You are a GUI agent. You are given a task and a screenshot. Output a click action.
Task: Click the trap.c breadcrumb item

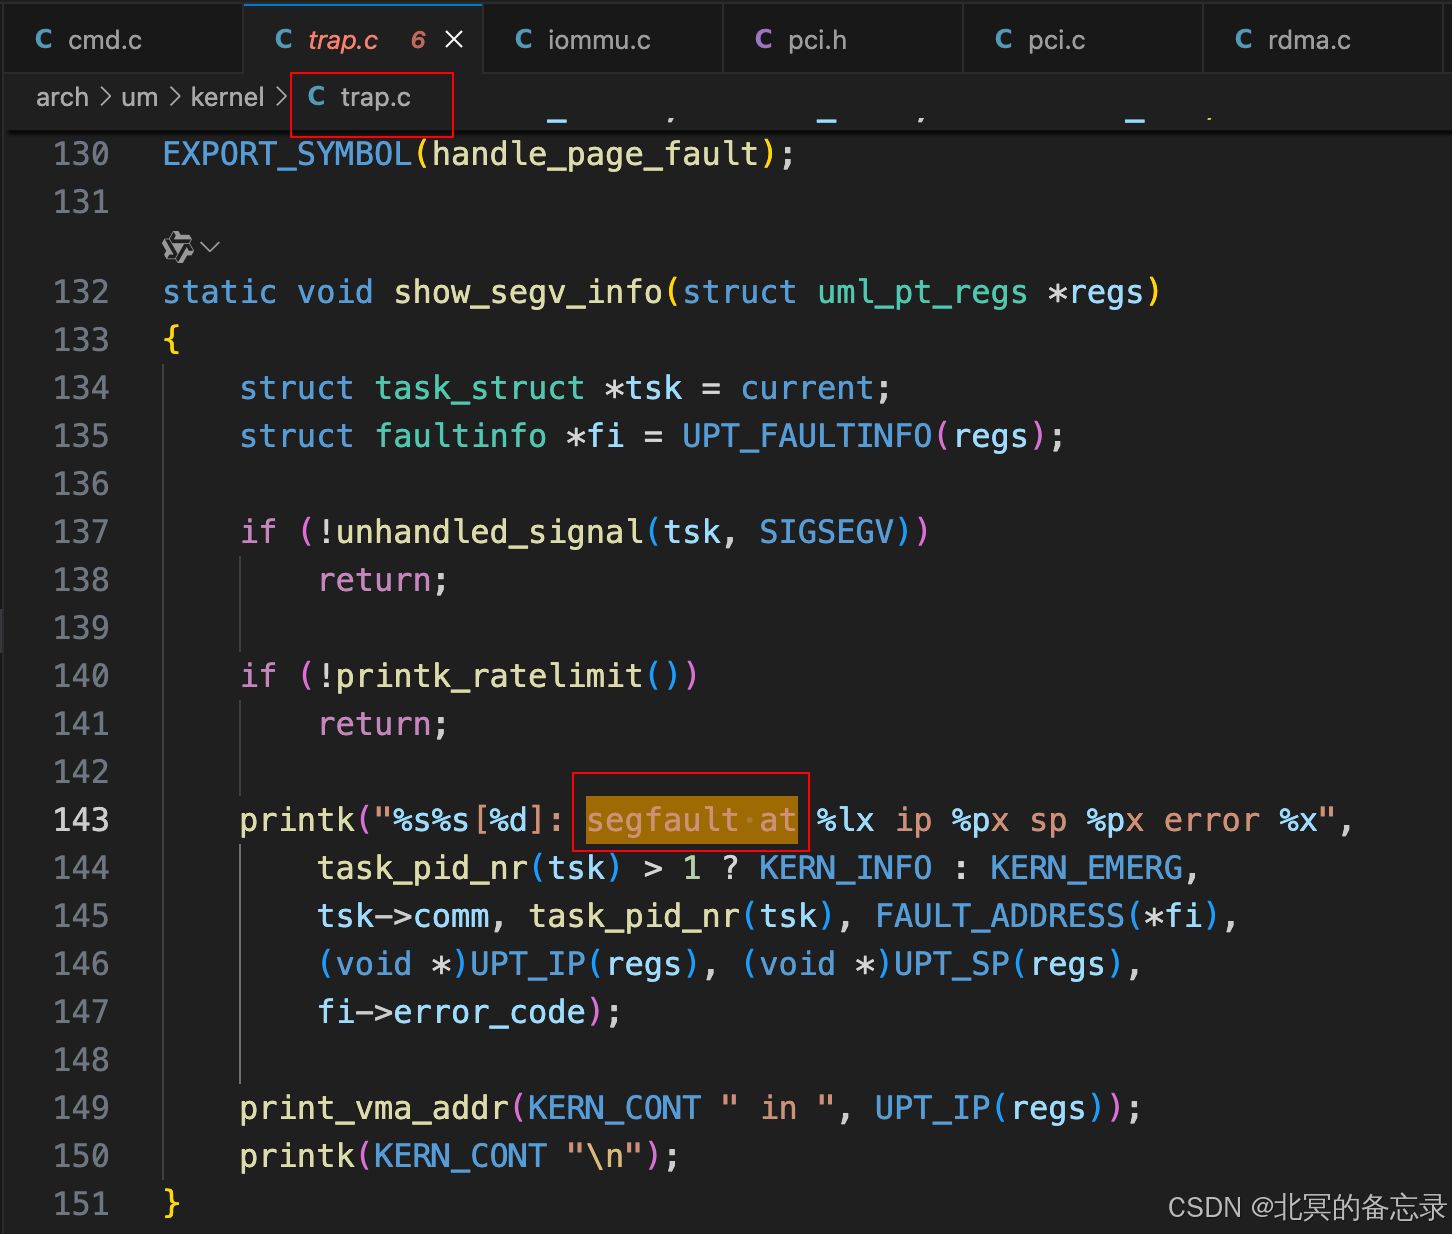point(375,97)
